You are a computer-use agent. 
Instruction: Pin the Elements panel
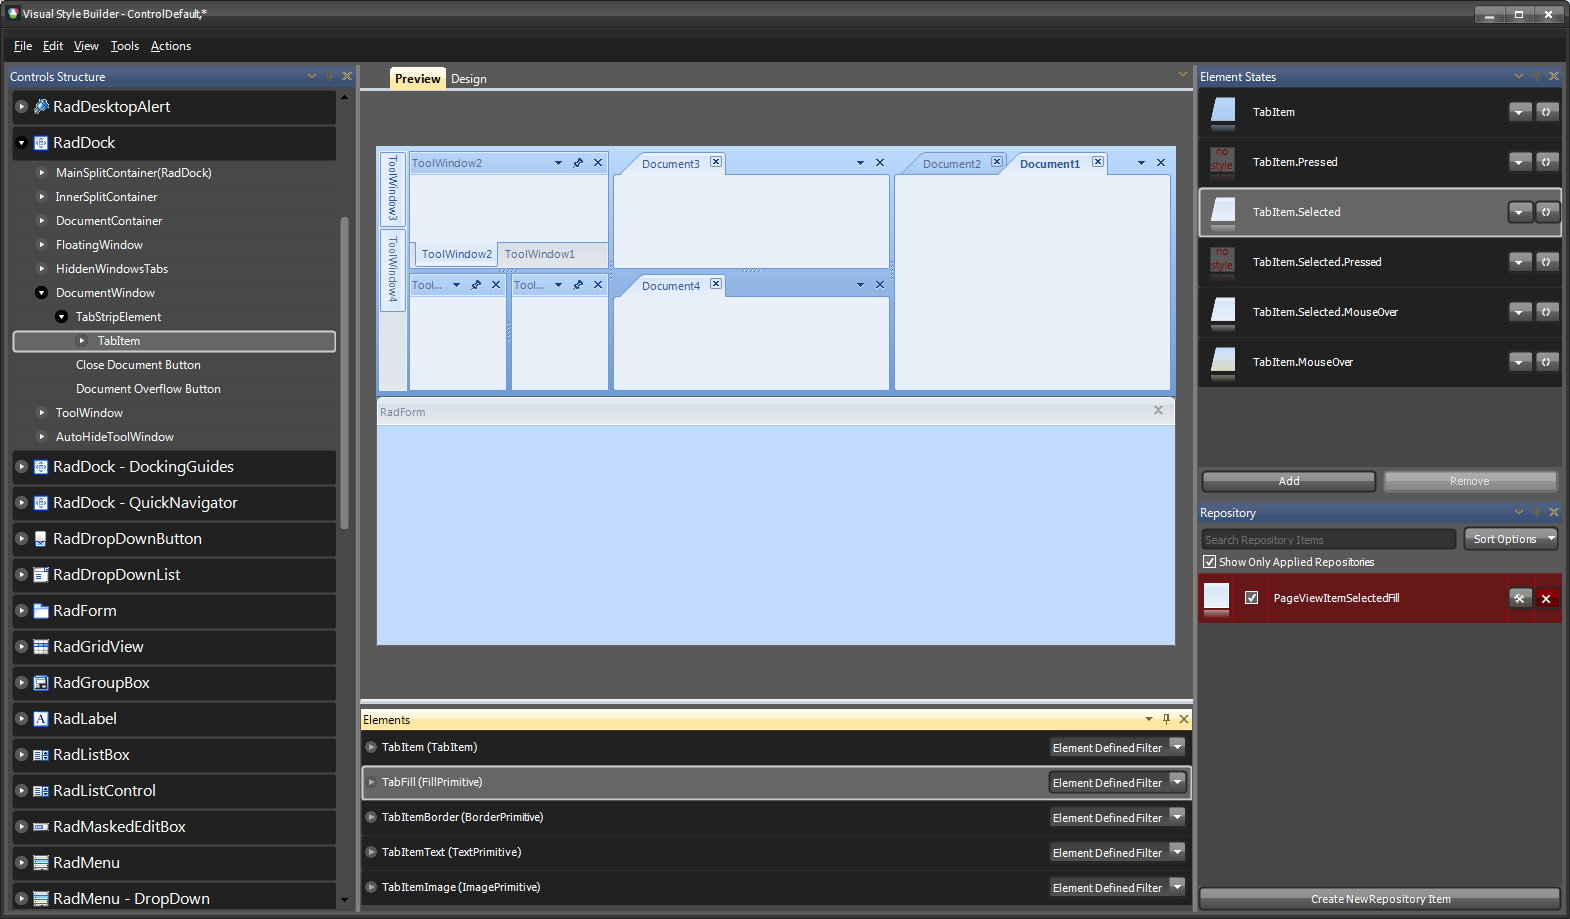1166,719
